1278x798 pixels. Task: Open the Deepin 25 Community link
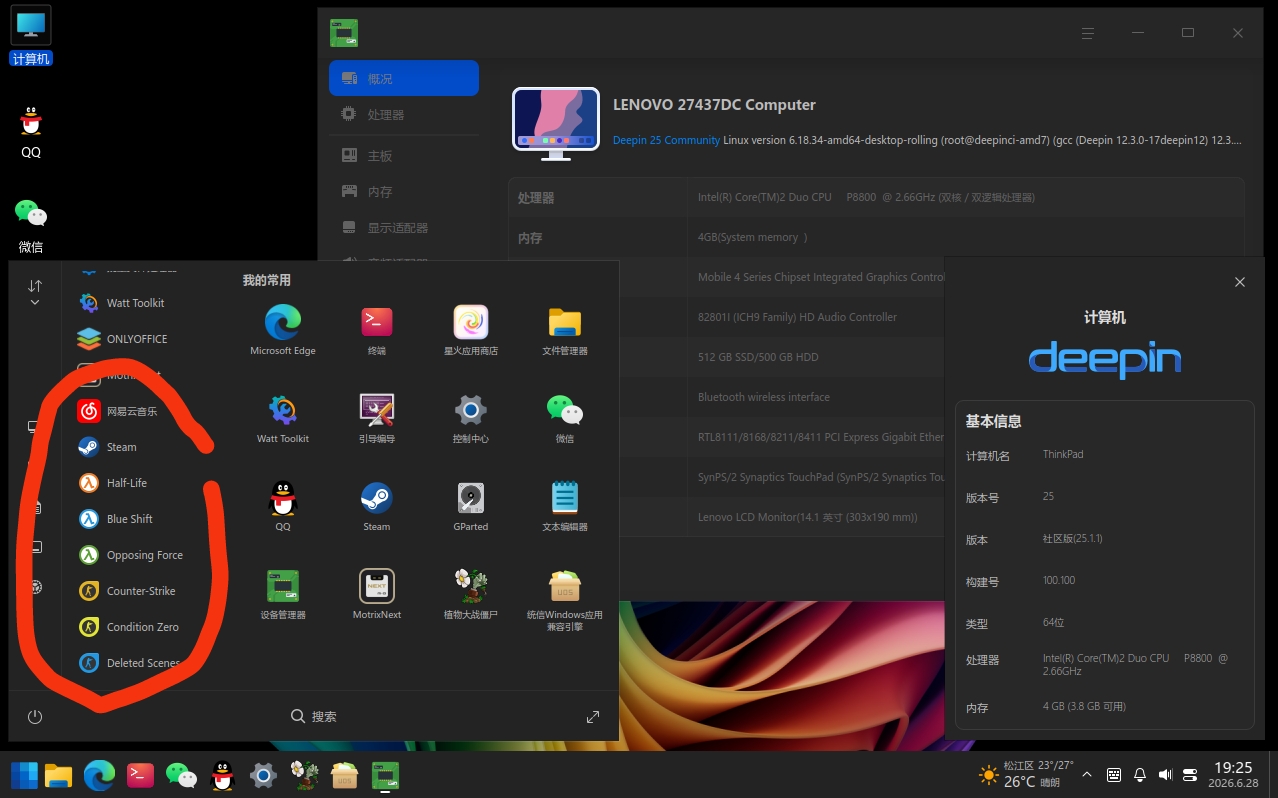click(x=666, y=140)
